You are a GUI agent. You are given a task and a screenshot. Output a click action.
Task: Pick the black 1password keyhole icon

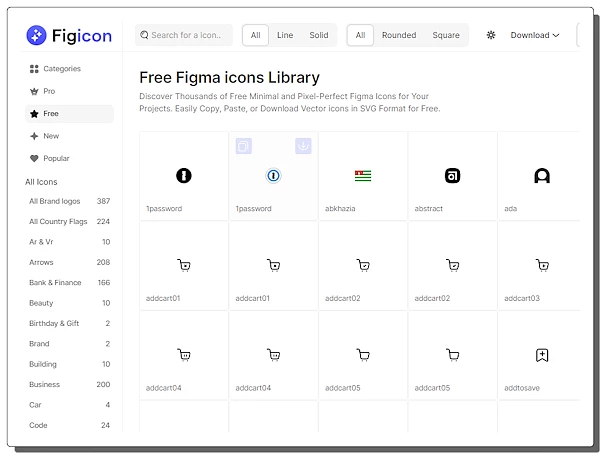point(183,176)
